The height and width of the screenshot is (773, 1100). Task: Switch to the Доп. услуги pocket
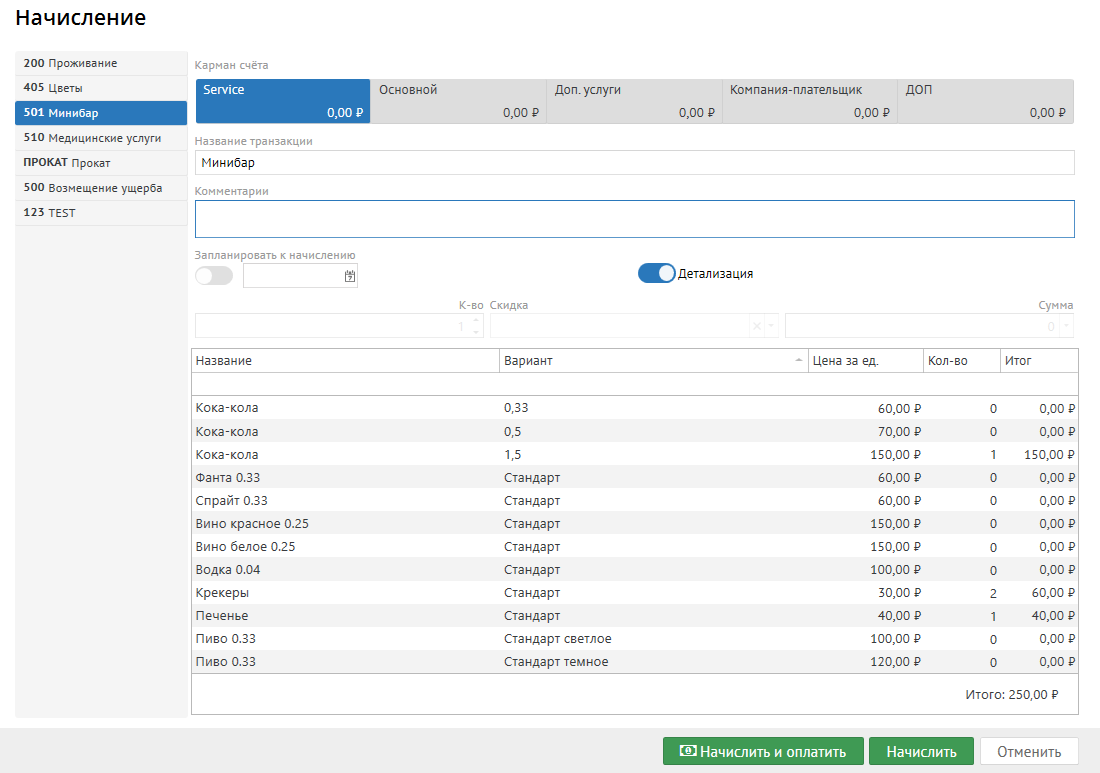[x=634, y=101]
